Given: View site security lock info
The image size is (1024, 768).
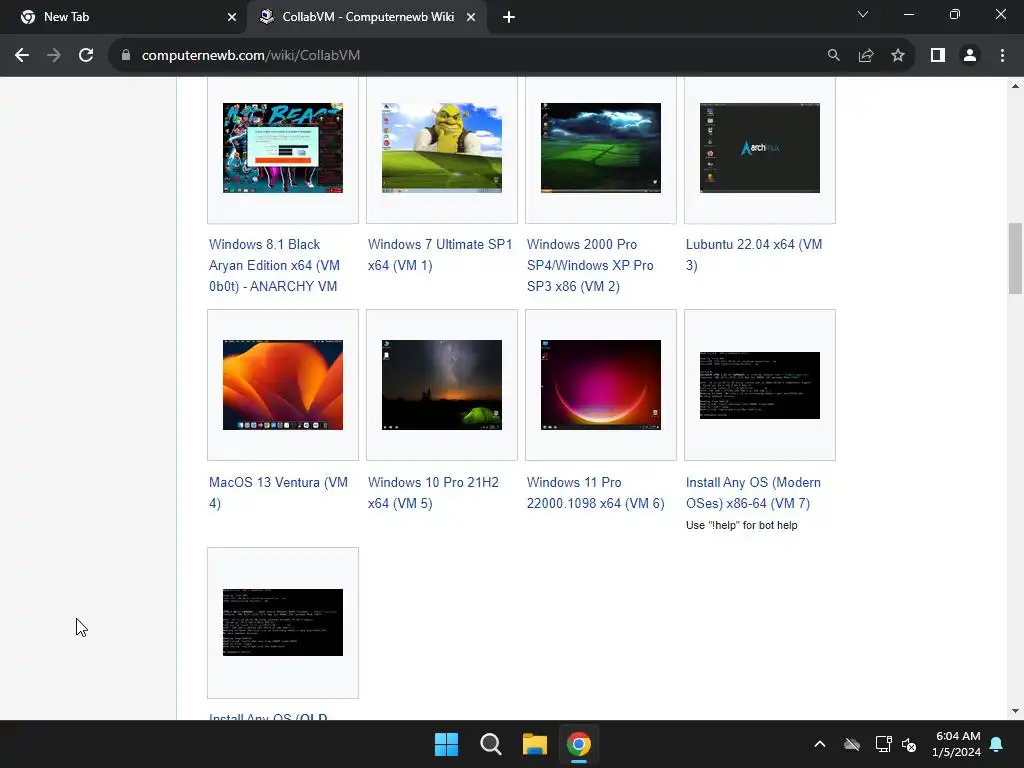Looking at the screenshot, I should click(126, 56).
